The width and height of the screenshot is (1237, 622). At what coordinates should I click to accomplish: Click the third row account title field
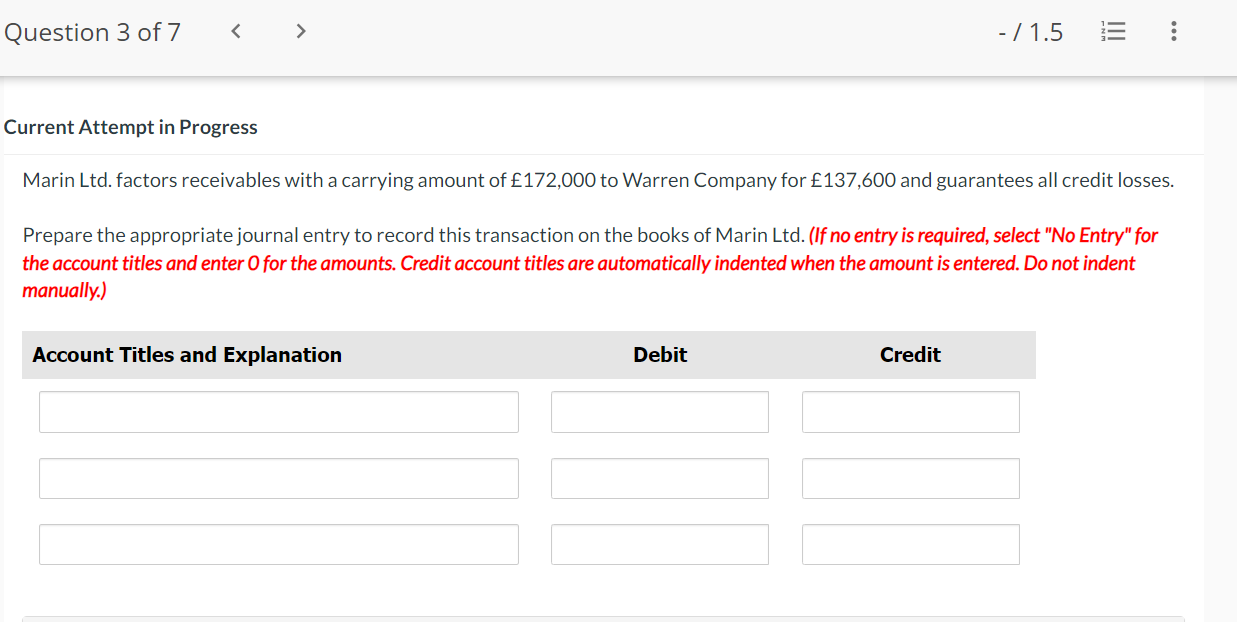[x=278, y=544]
